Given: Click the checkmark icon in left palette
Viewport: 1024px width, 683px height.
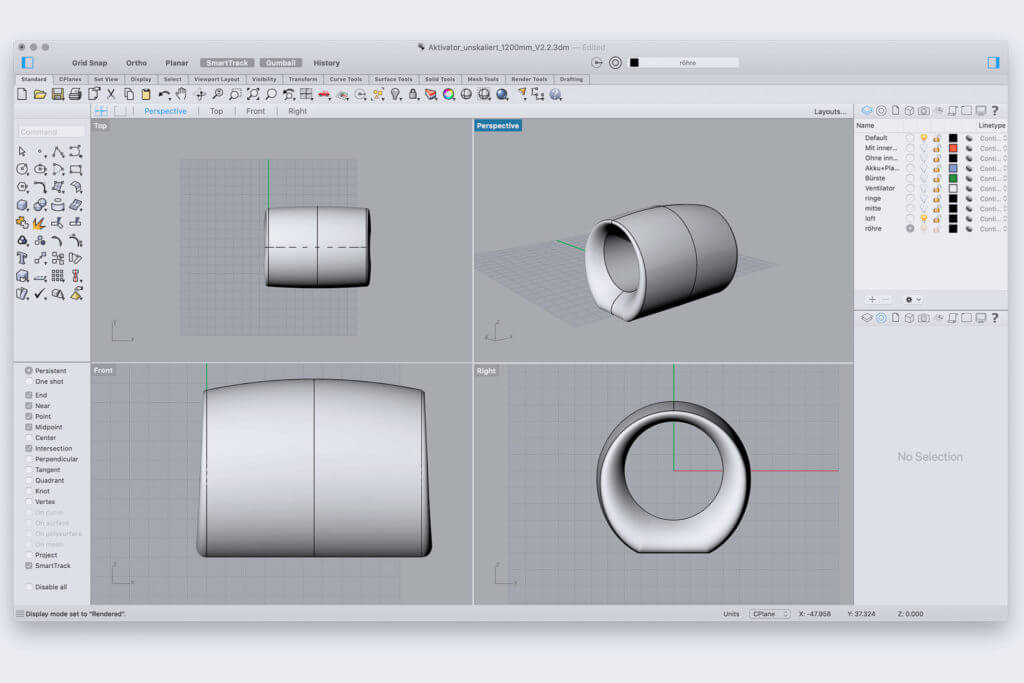Looking at the screenshot, I should pos(40,294).
